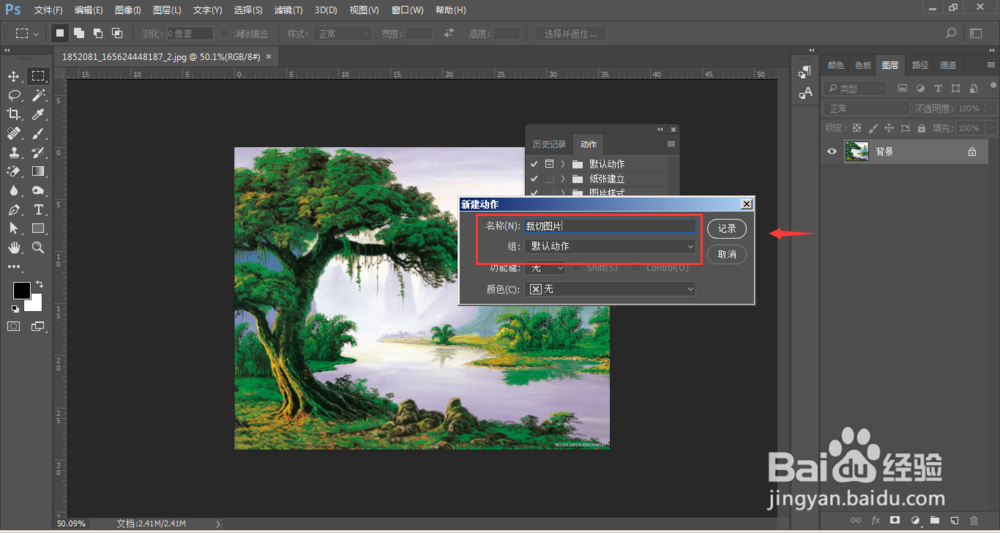This screenshot has height=533, width=1000.
Task: Select the Eraser tool
Action: [x=13, y=172]
